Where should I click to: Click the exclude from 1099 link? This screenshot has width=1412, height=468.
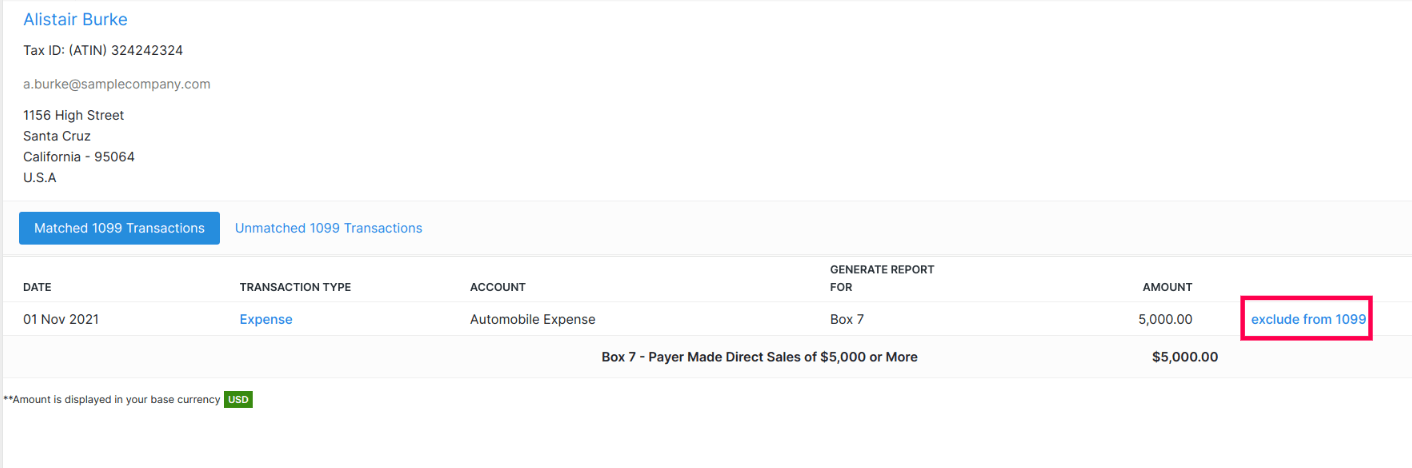tap(1308, 320)
